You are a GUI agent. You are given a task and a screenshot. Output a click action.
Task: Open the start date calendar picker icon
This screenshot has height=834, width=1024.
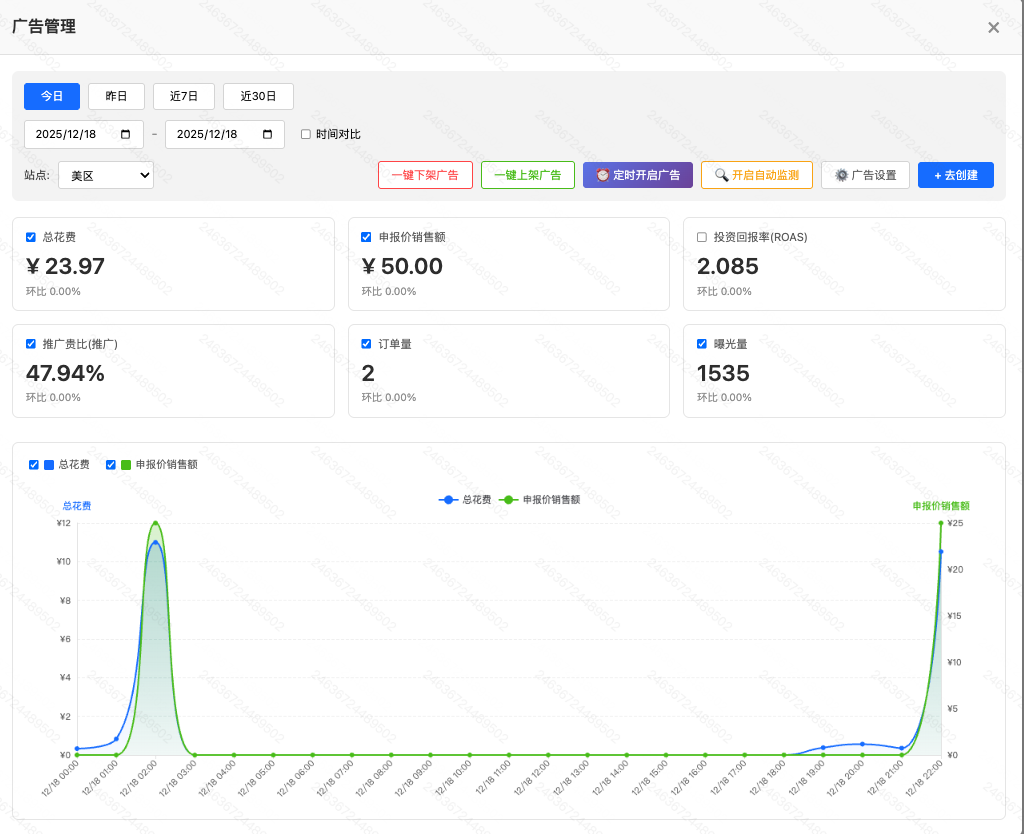click(125, 134)
